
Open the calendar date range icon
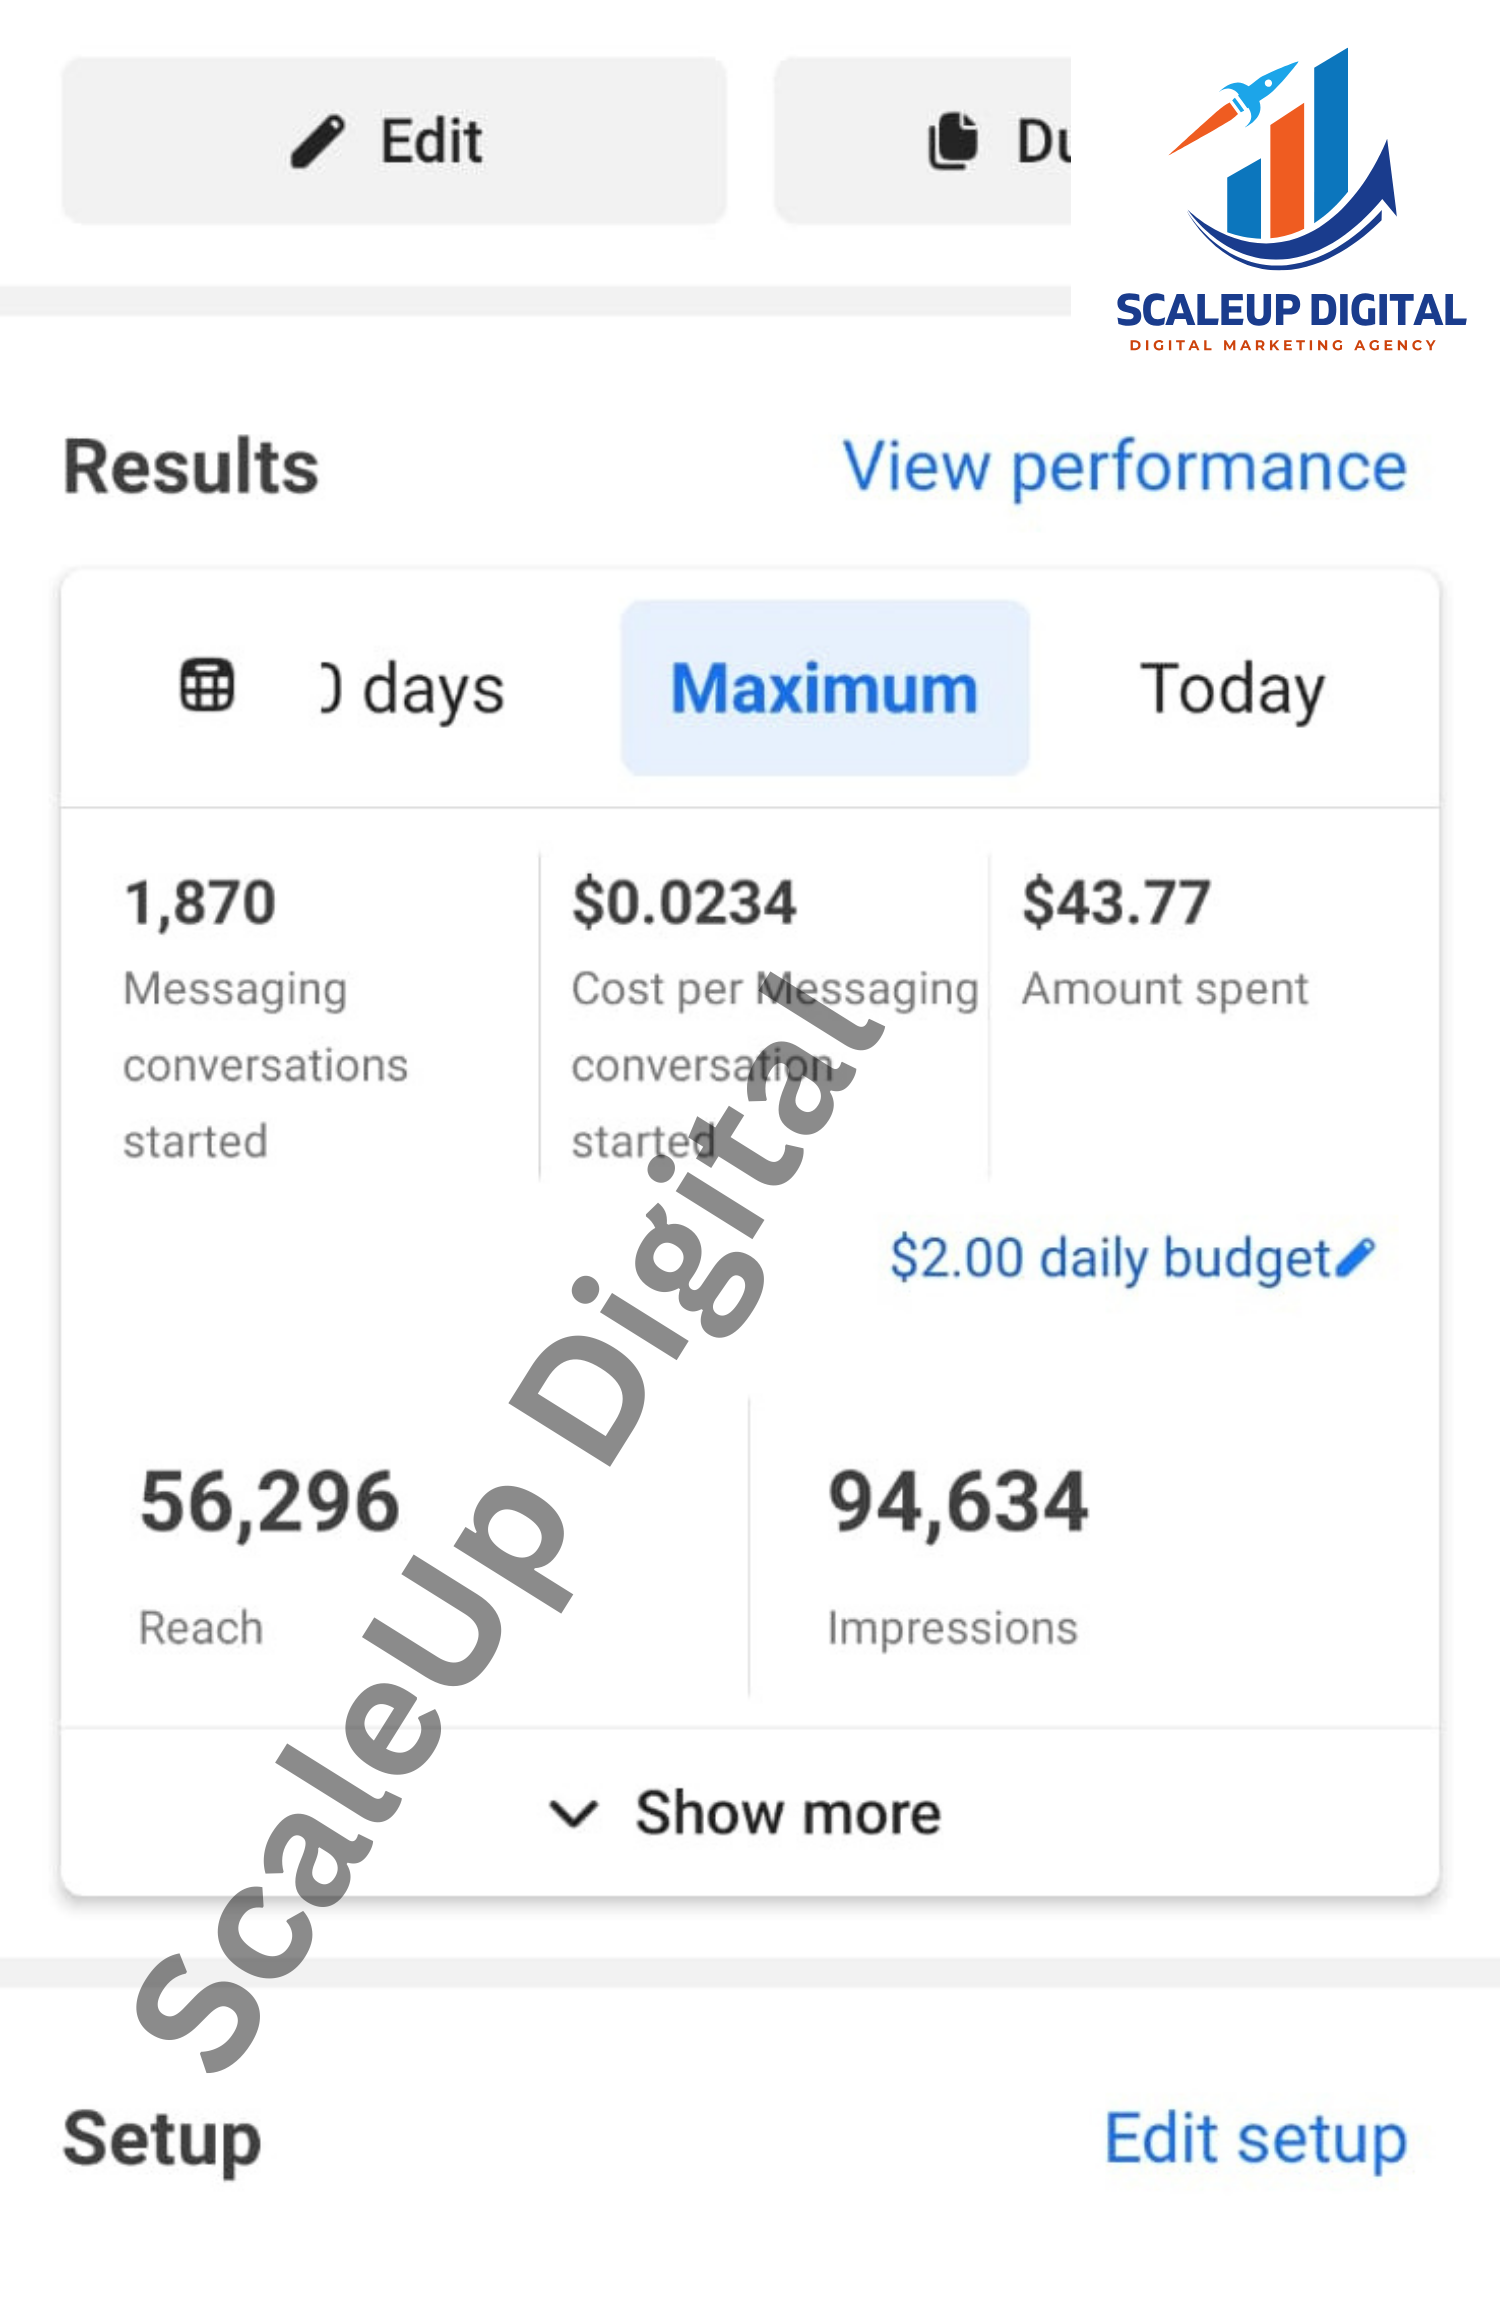click(x=207, y=687)
